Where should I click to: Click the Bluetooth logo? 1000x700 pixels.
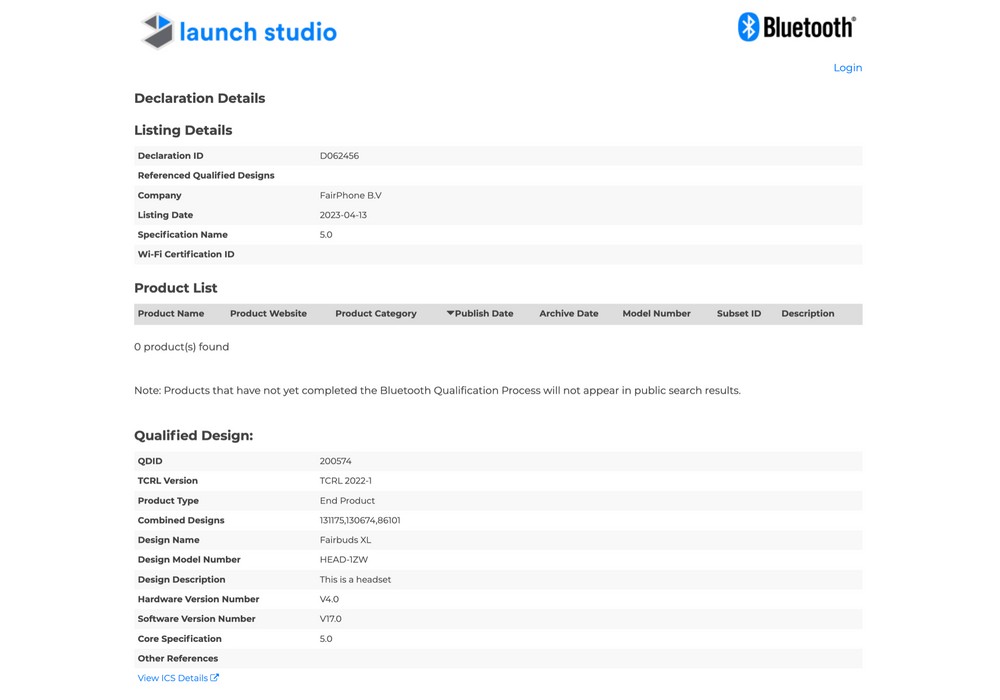(x=797, y=27)
